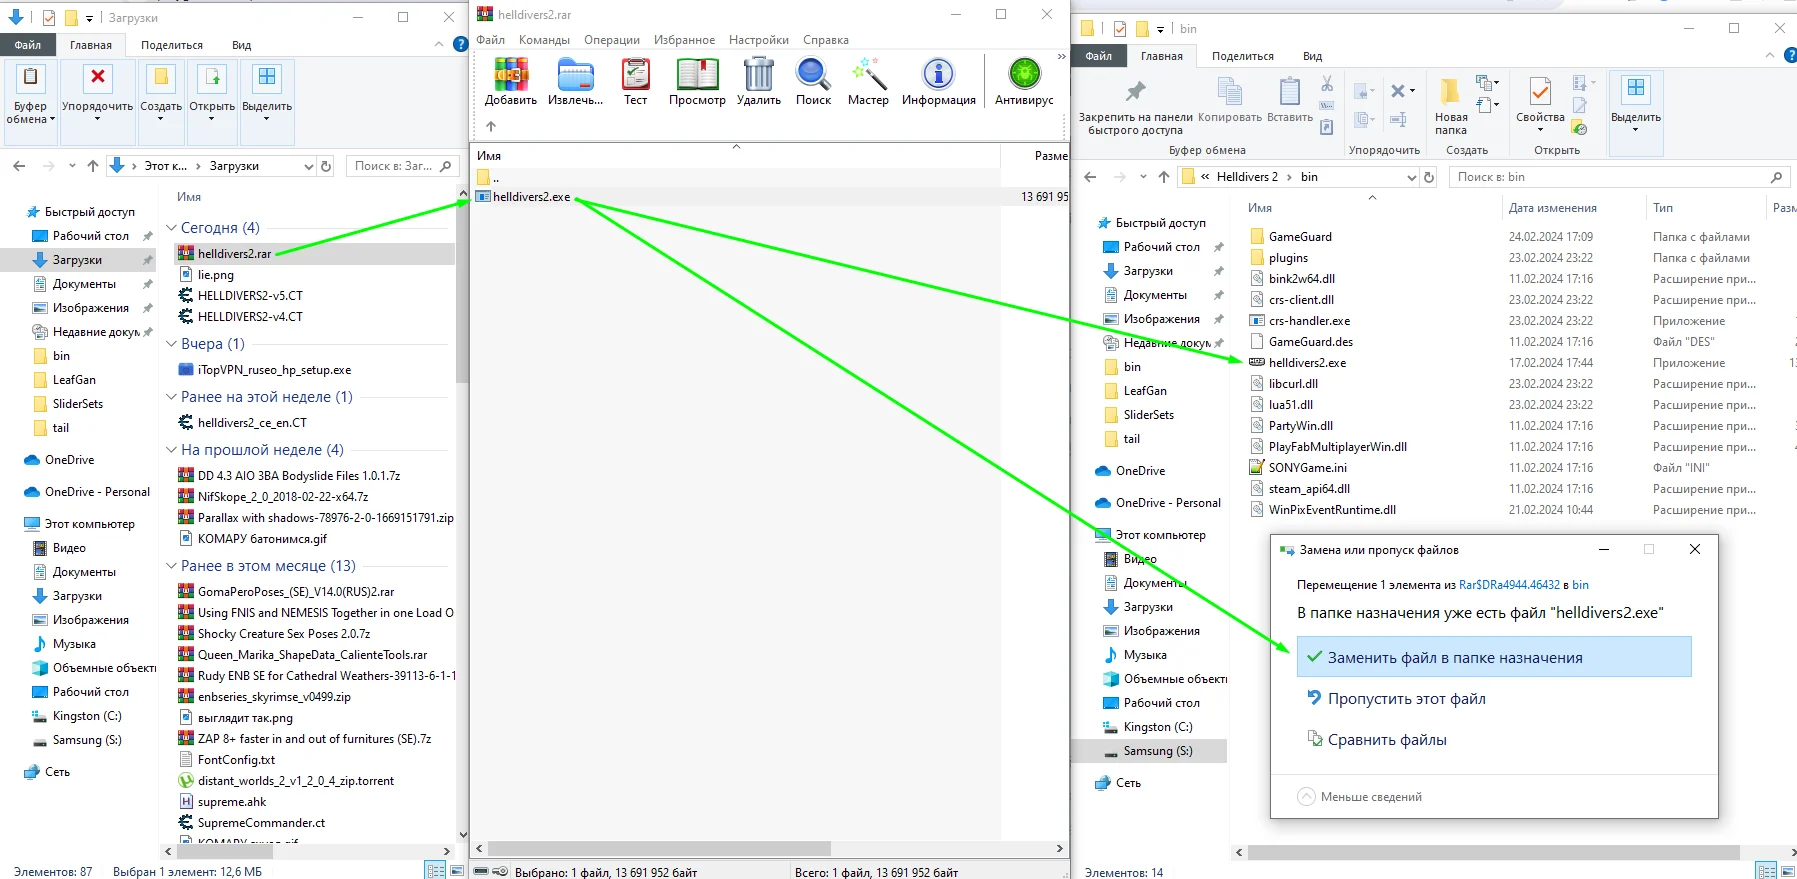
Task: Switch bin window to details view button
Action: [x=1767, y=871]
